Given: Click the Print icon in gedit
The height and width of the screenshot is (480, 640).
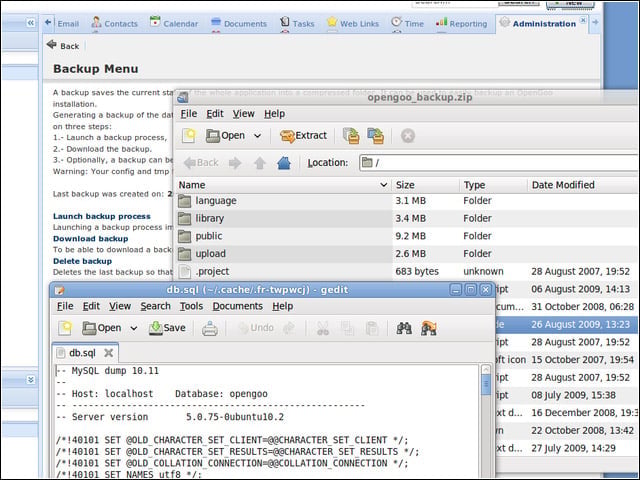Looking at the screenshot, I should coord(210,328).
